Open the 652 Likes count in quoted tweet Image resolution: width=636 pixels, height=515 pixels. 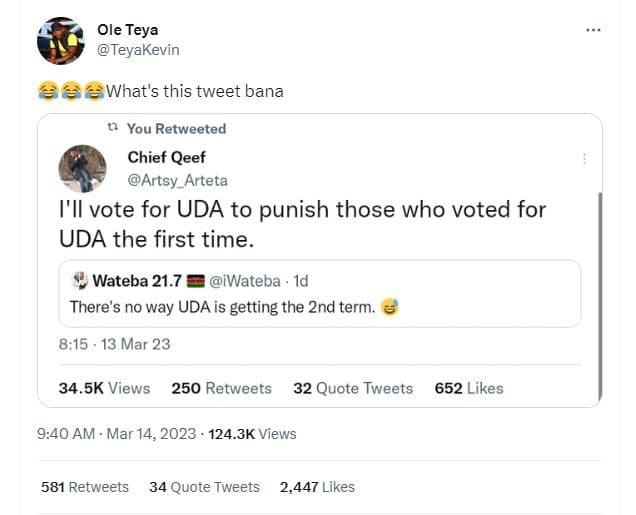tap(469, 388)
